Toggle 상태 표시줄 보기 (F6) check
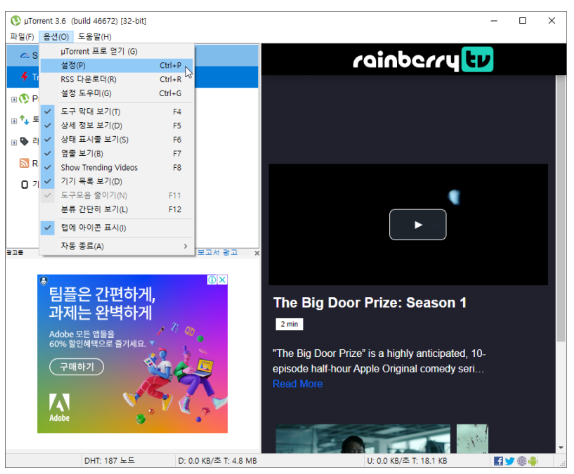Viewport: 574px width, 474px height. tap(48, 139)
